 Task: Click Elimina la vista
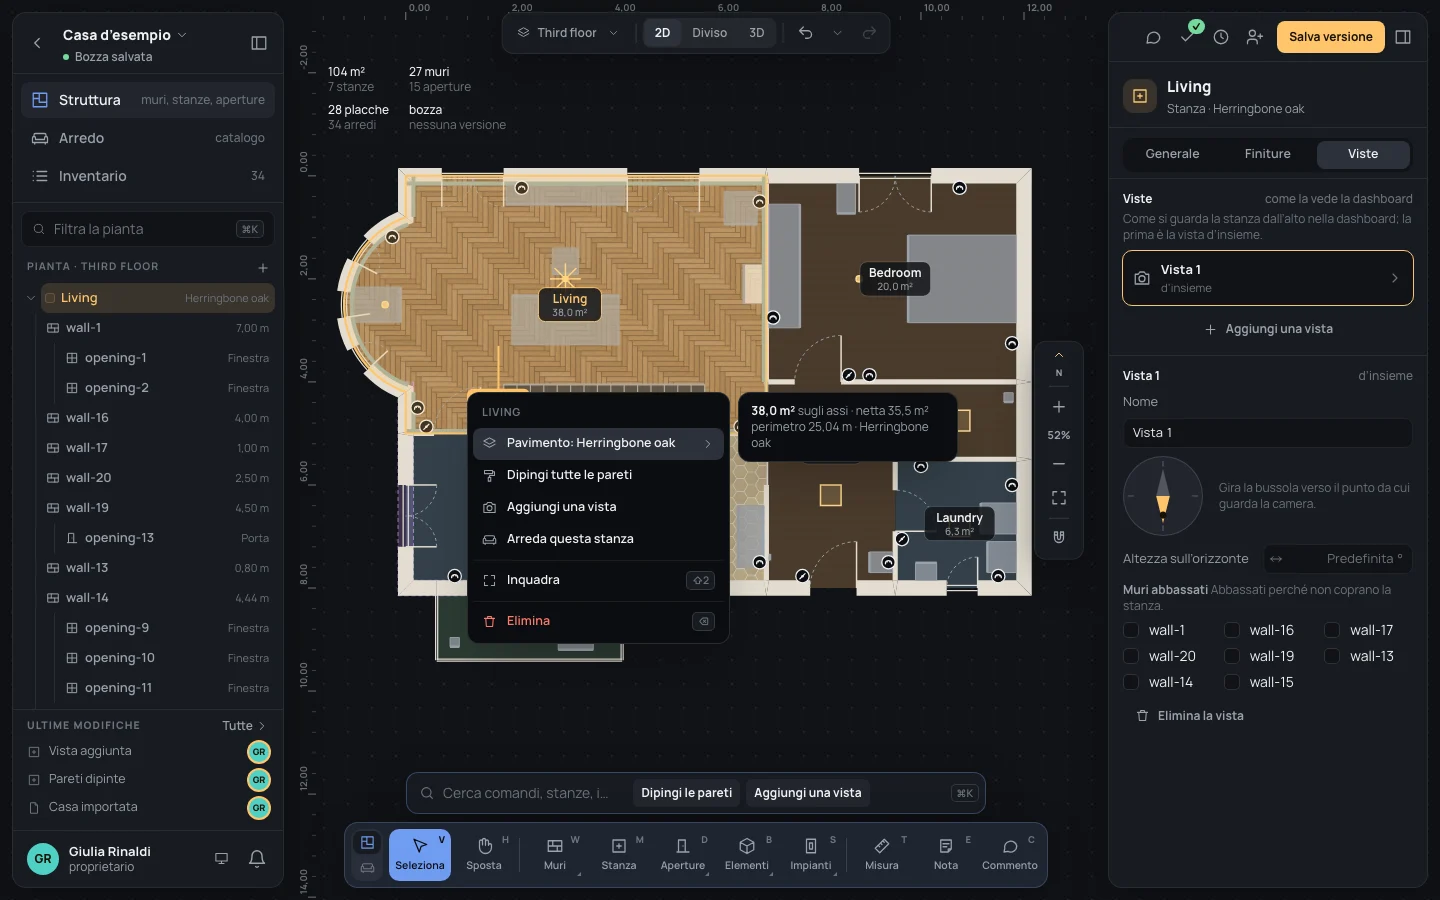[x=1190, y=716]
